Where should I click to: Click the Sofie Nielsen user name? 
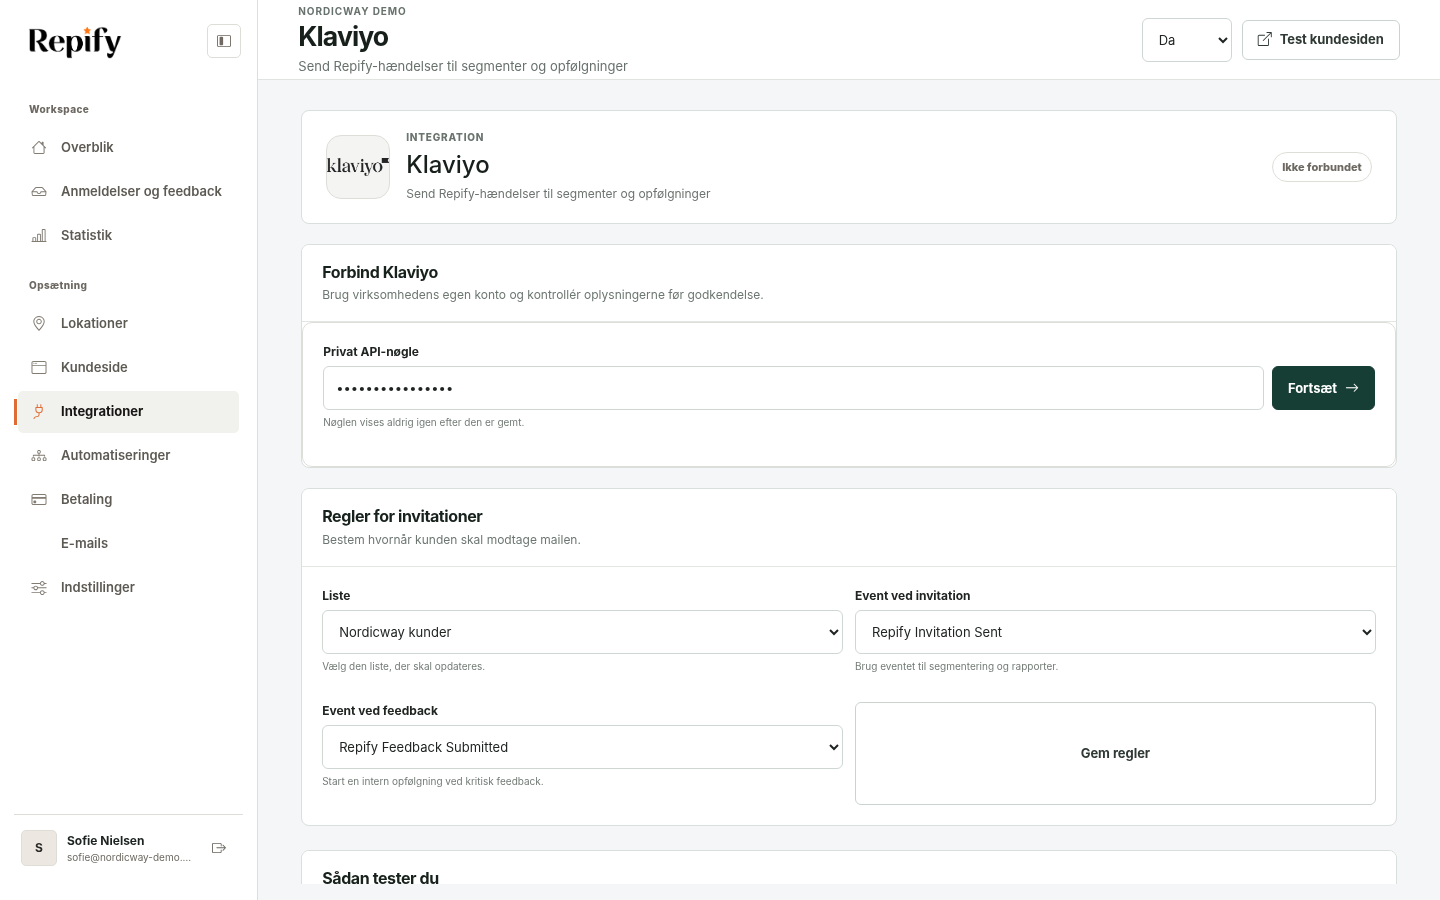[106, 841]
